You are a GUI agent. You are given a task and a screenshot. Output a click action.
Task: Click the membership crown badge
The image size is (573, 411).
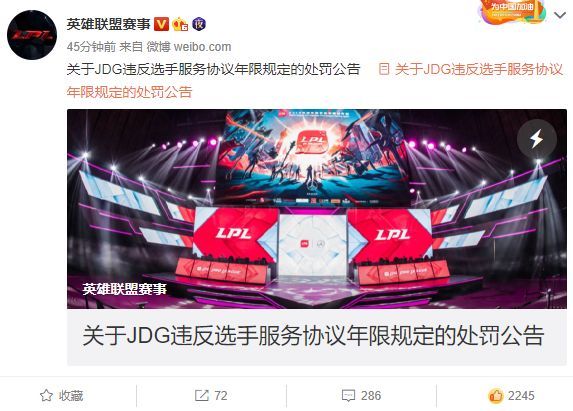(180, 24)
